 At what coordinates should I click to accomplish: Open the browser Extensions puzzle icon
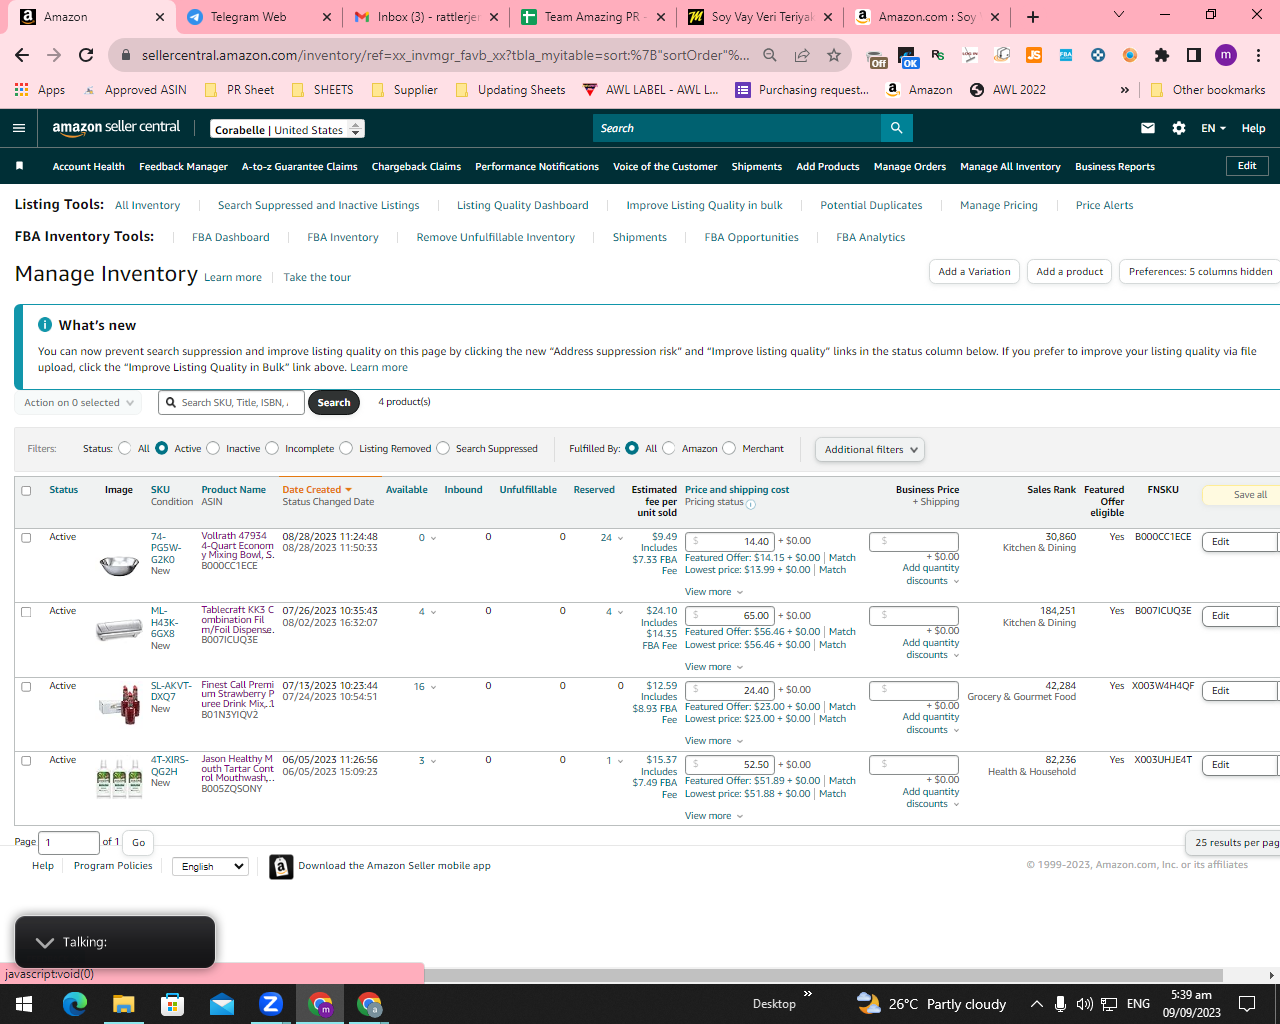1161,55
